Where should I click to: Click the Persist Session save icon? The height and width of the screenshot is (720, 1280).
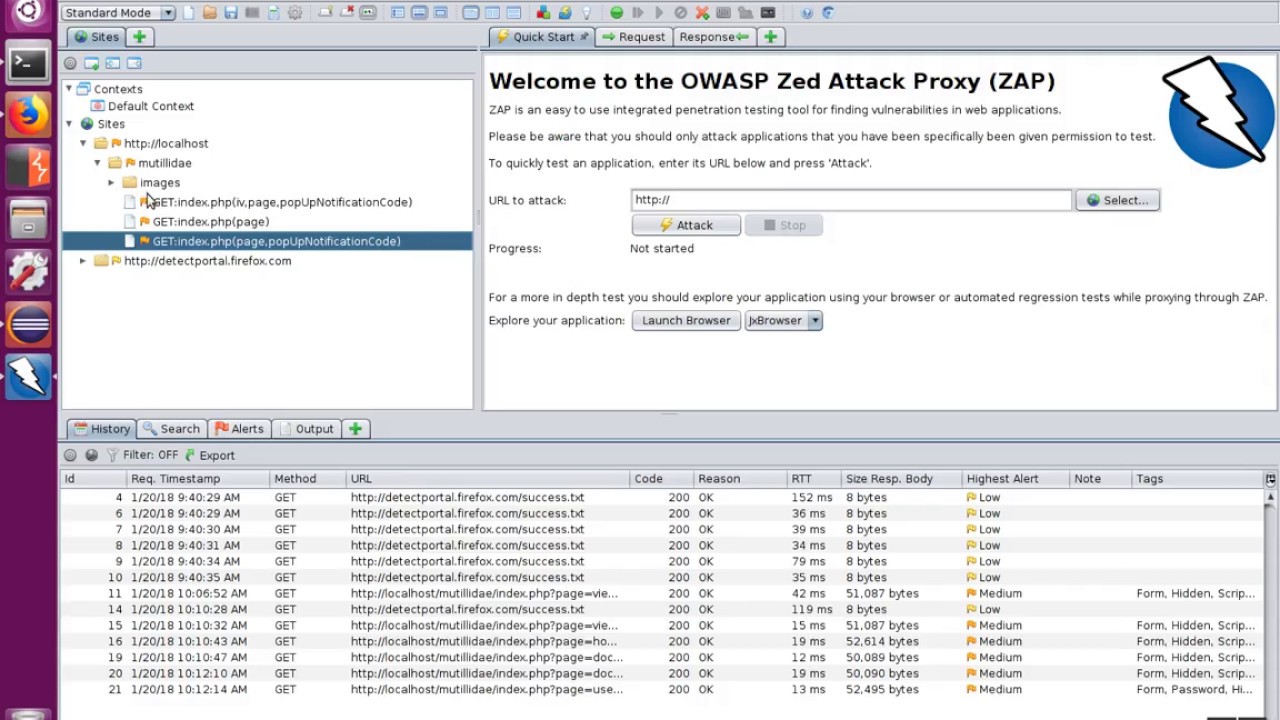(231, 13)
